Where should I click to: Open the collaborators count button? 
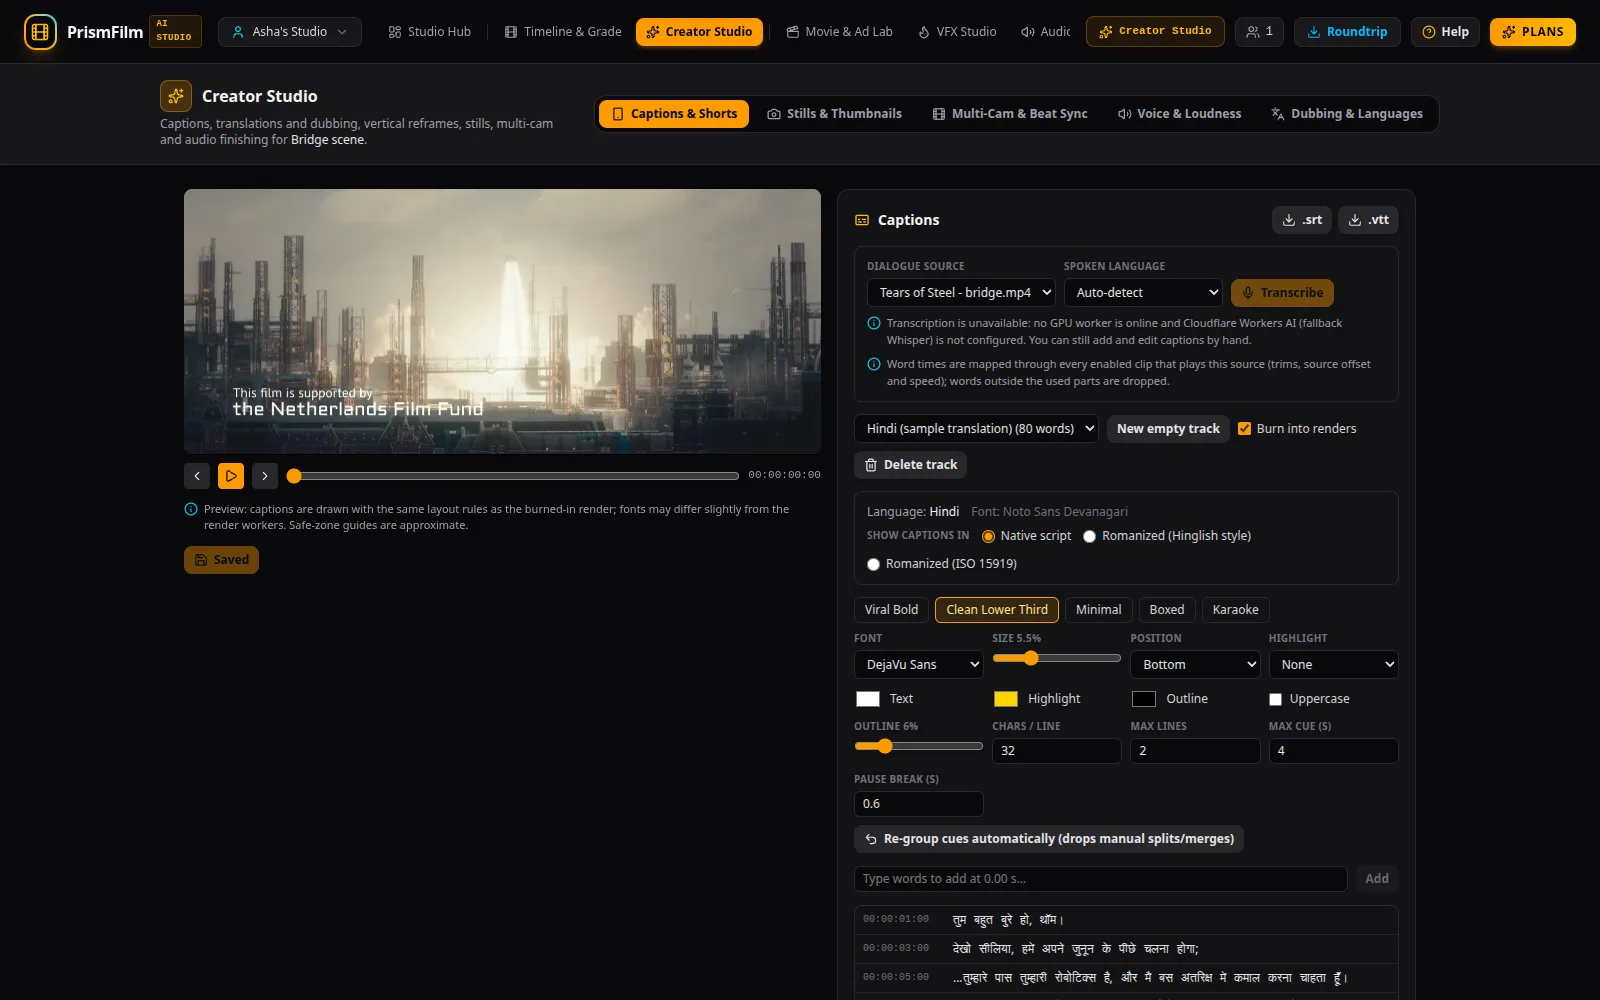[x=1259, y=32]
